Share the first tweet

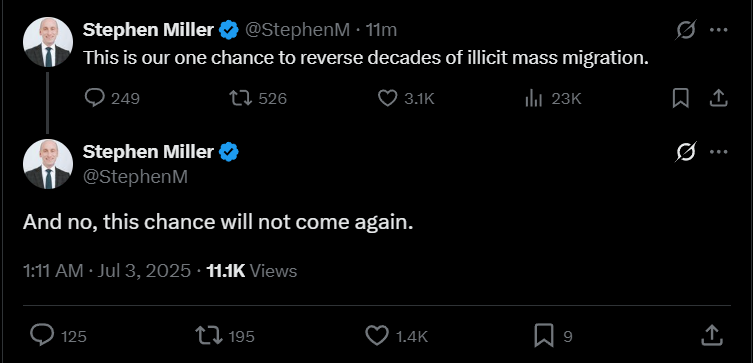718,98
